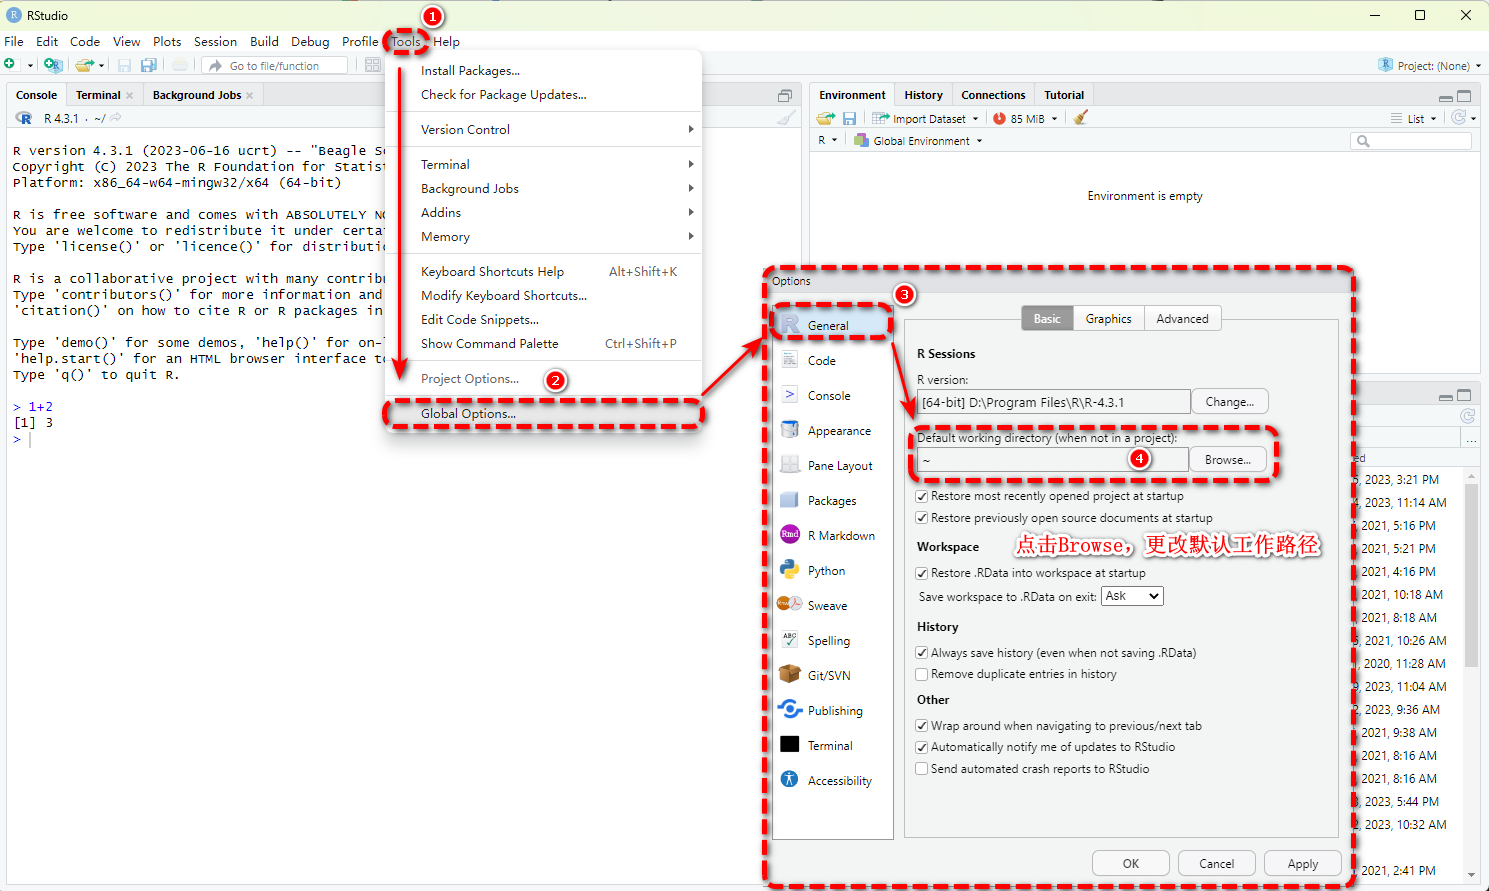Open Project (None) dropdown
Viewport: 1489px width, 891px height.
1430,65
